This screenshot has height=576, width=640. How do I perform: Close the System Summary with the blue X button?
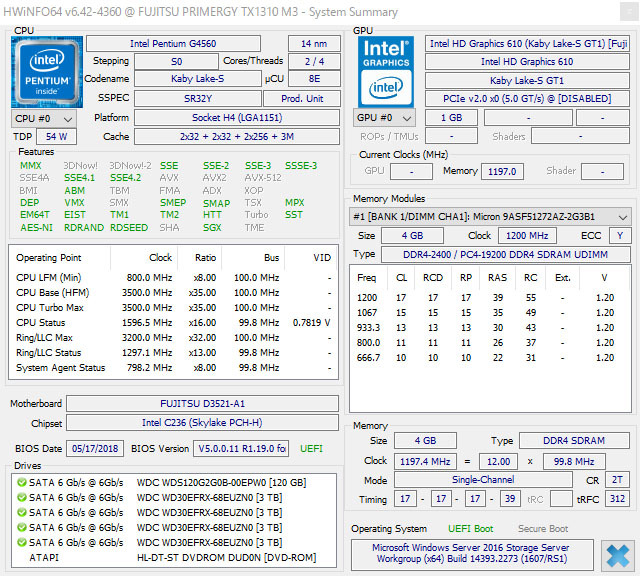[618, 556]
